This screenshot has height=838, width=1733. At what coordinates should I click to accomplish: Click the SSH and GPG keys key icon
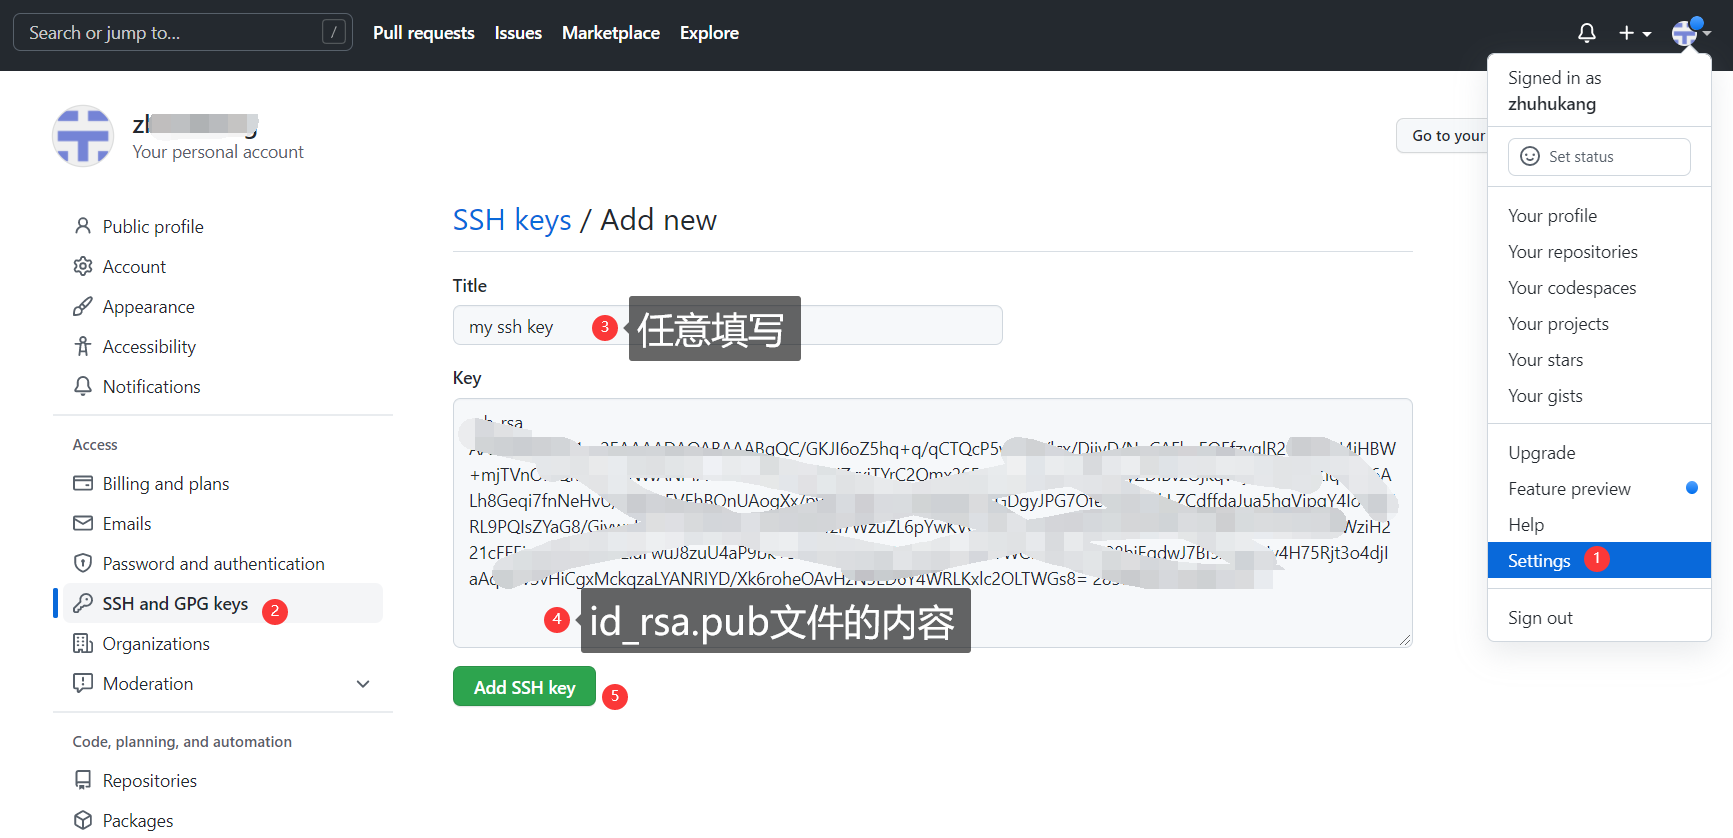[83, 603]
